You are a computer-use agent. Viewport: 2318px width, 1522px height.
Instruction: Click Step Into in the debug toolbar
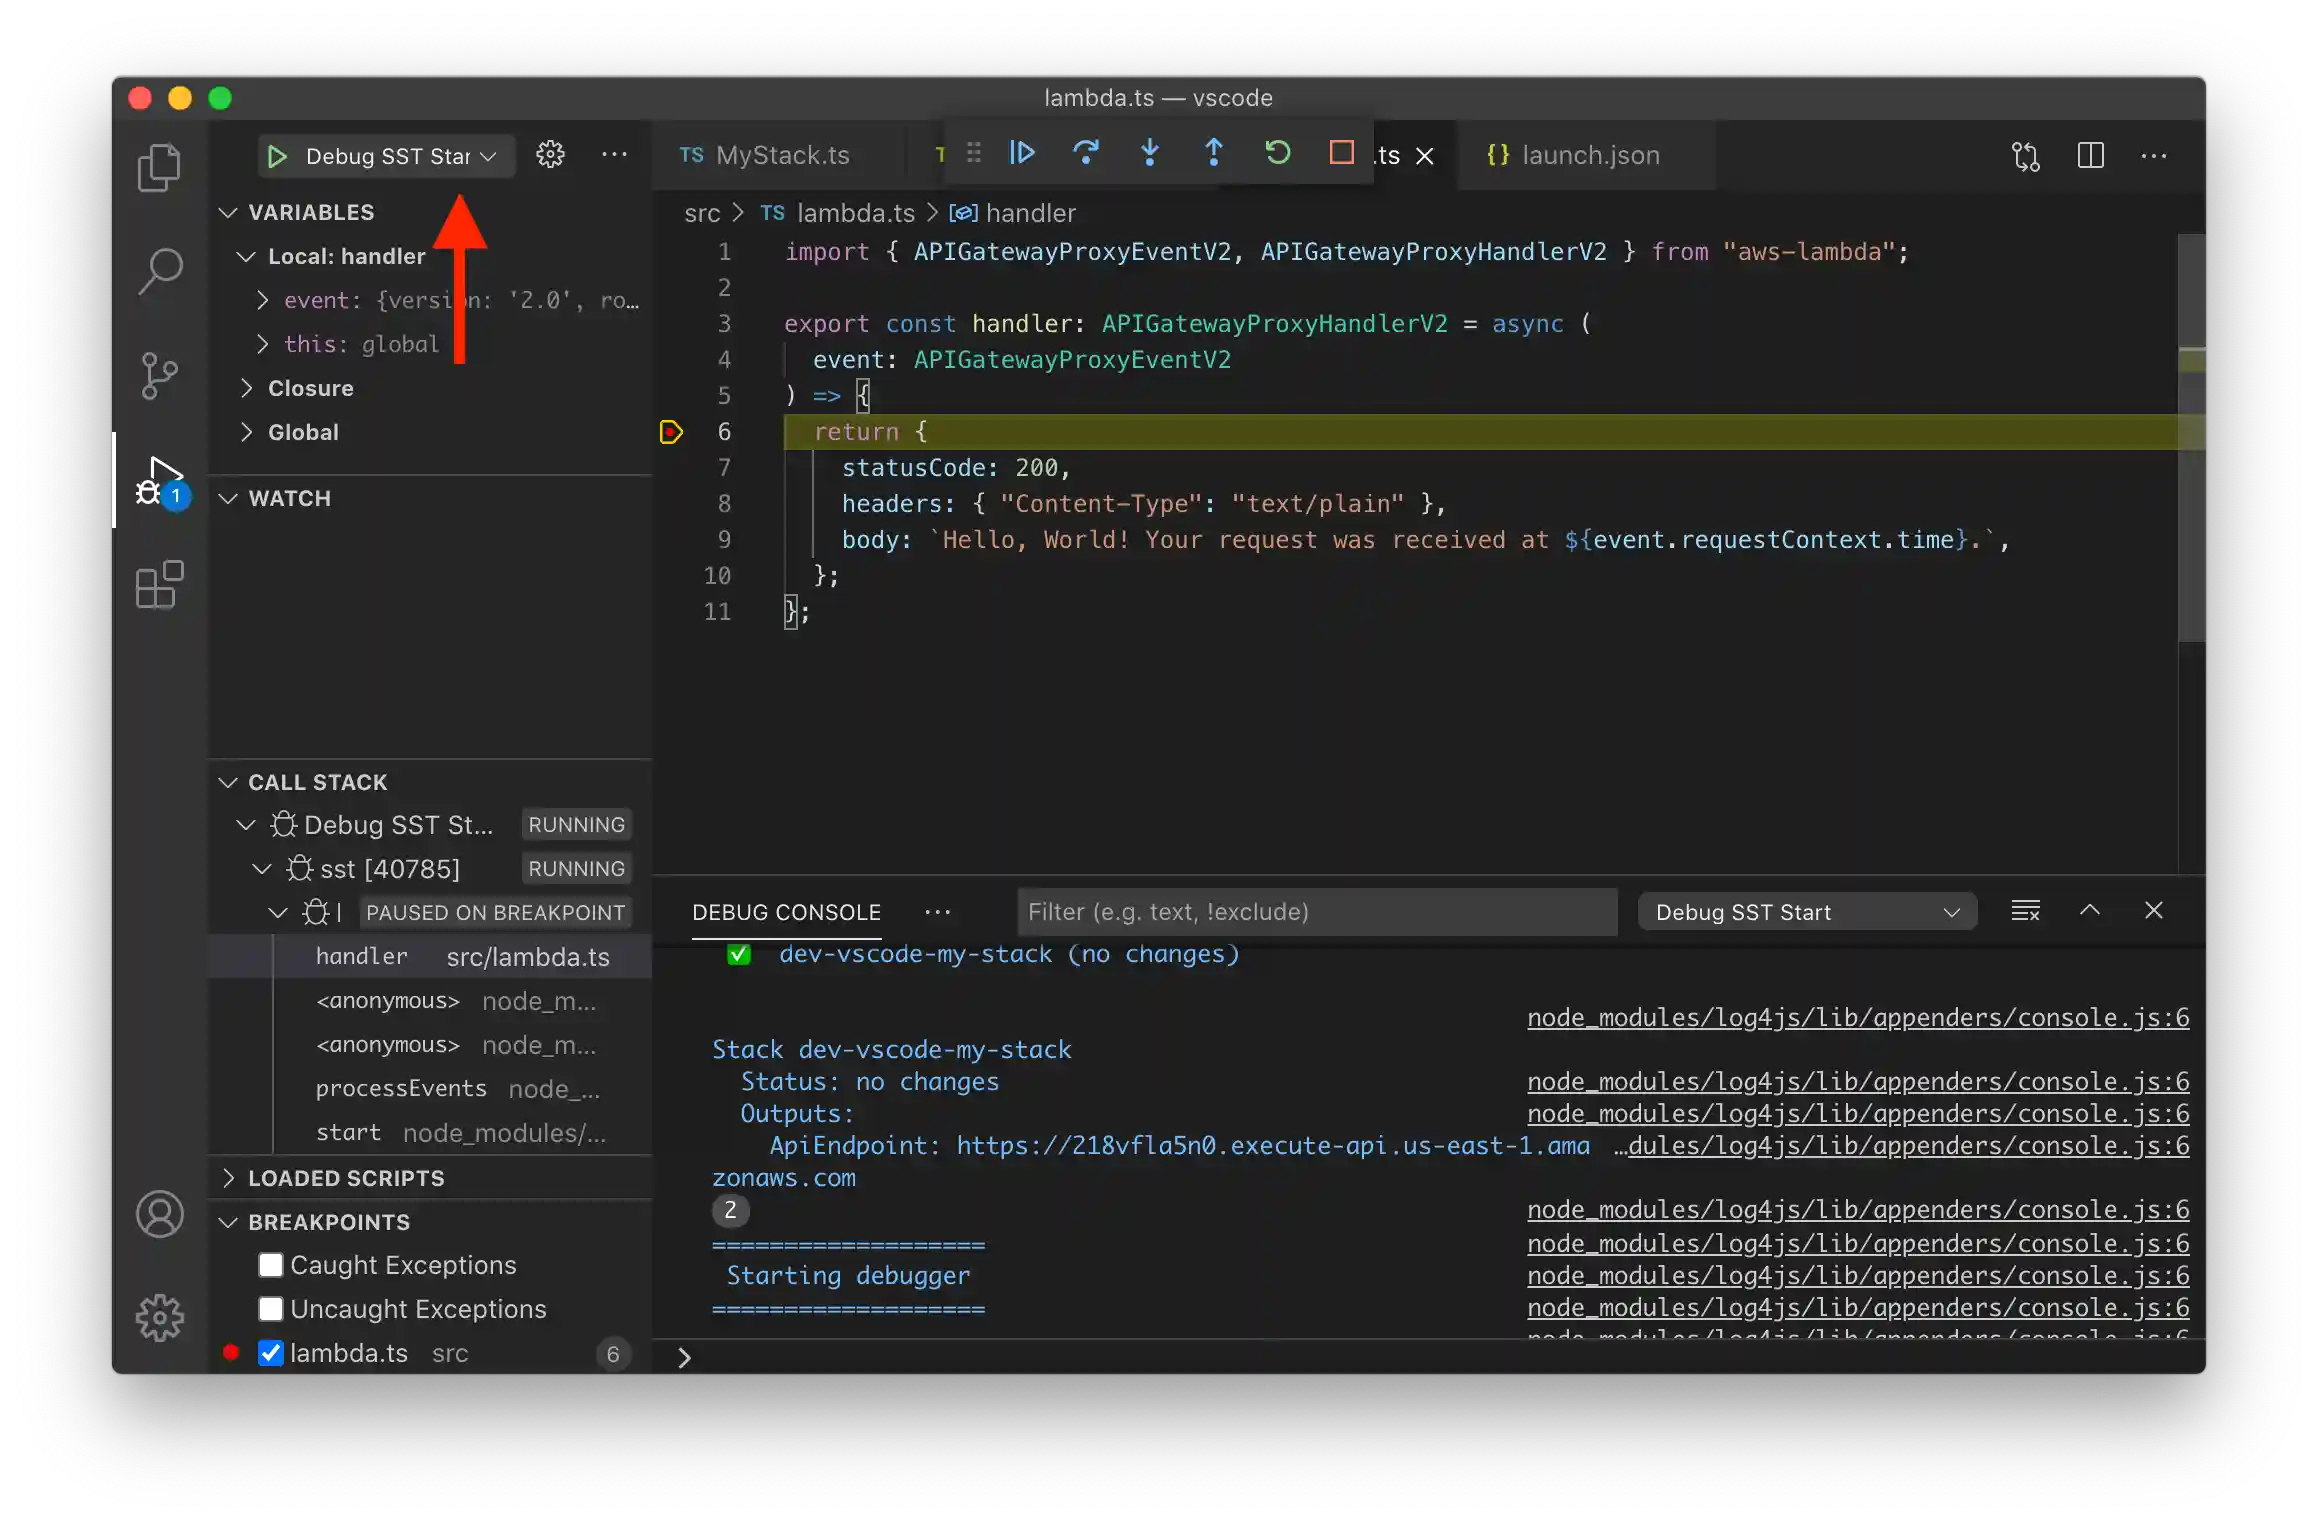click(1149, 153)
